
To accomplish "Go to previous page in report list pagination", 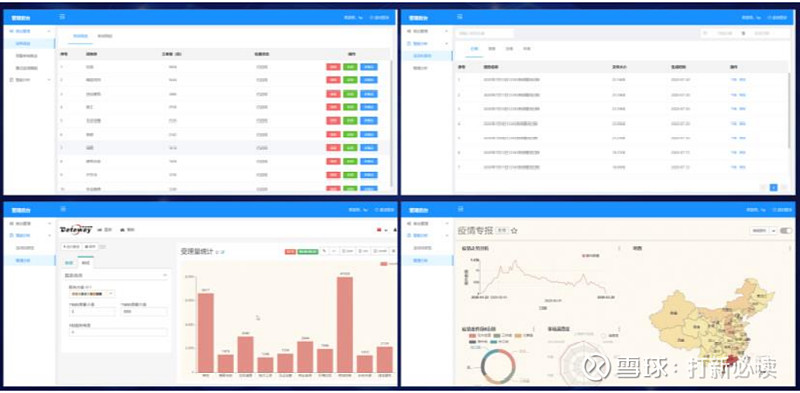I will coord(764,187).
